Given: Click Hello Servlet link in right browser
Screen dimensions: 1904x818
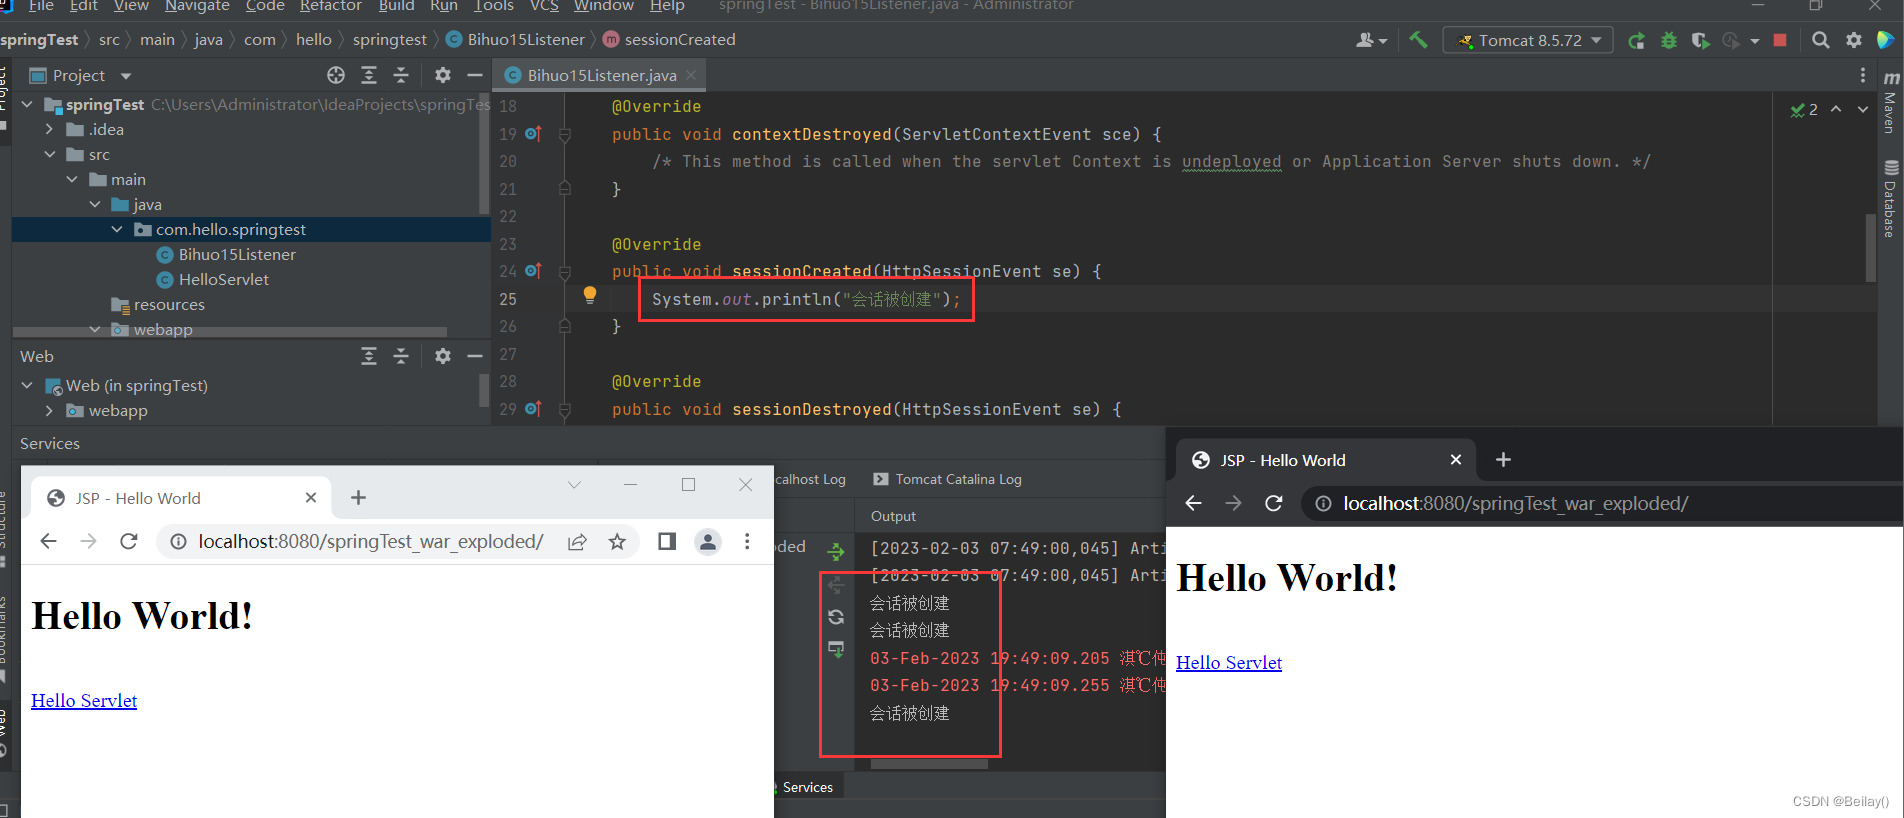Looking at the screenshot, I should (x=1229, y=662).
